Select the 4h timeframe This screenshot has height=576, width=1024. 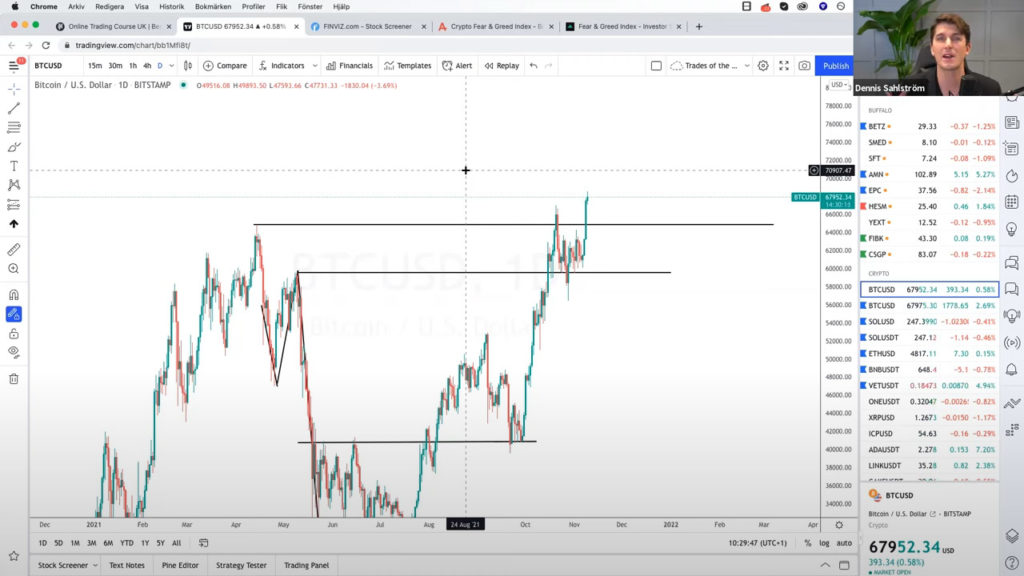click(147, 65)
